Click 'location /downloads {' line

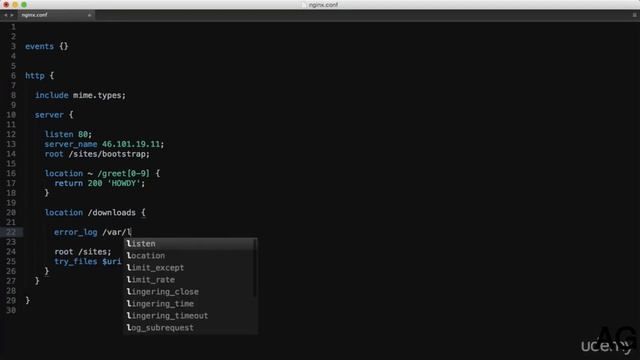coord(95,213)
